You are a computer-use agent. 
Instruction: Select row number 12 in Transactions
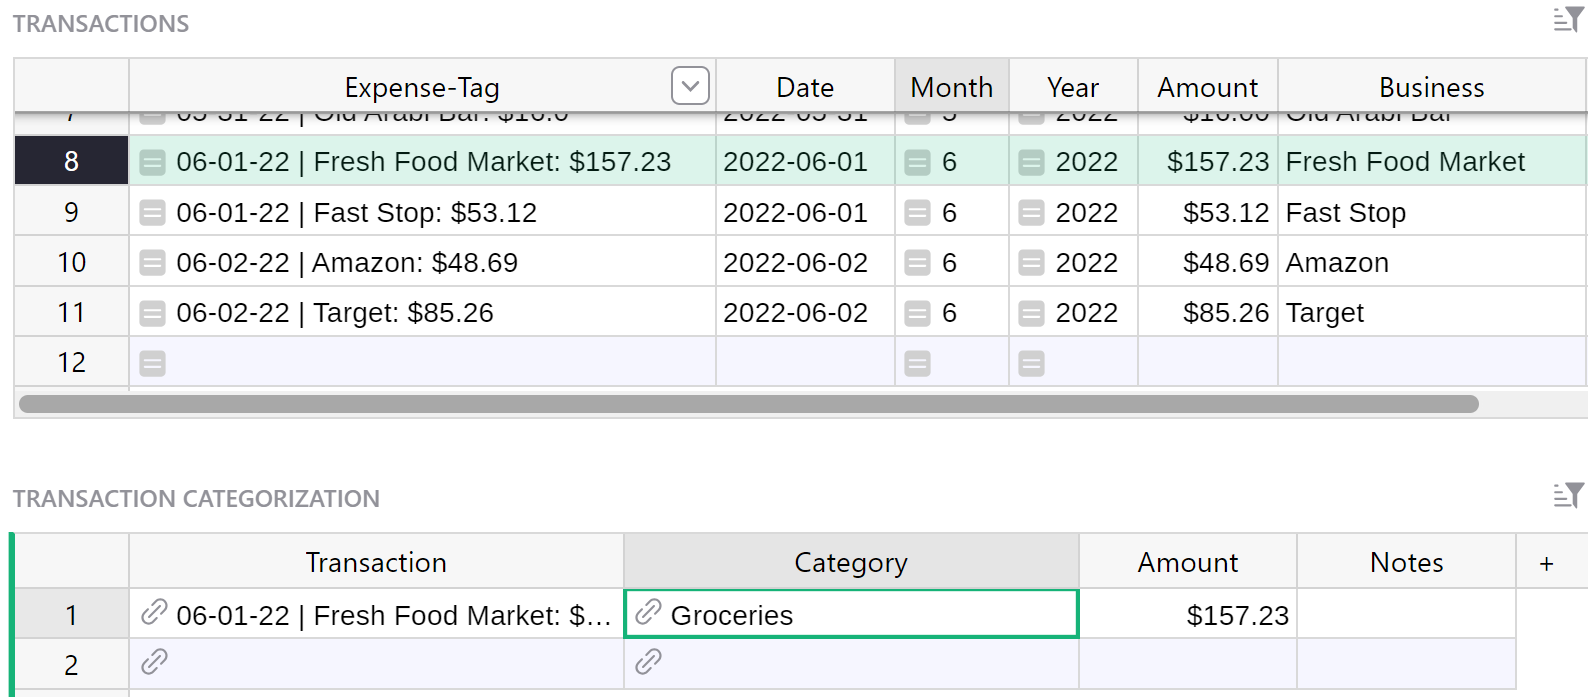(71, 362)
